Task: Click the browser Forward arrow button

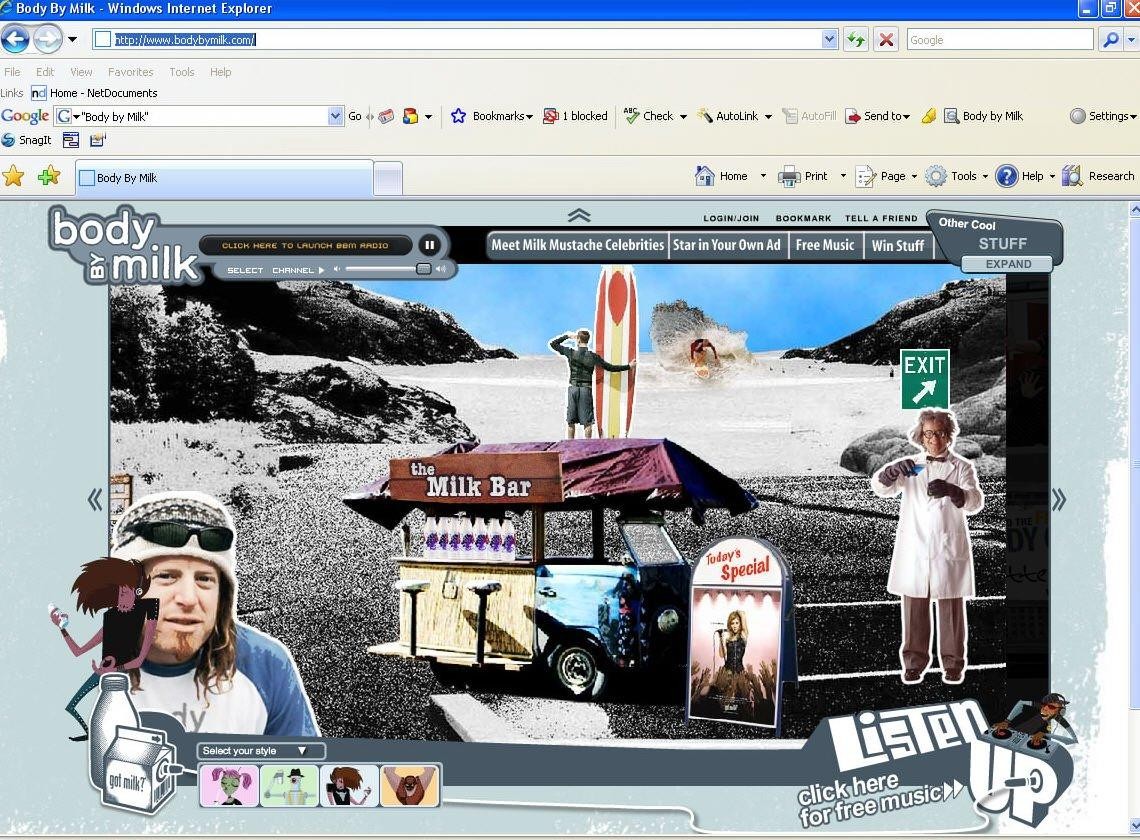Action: 47,39
